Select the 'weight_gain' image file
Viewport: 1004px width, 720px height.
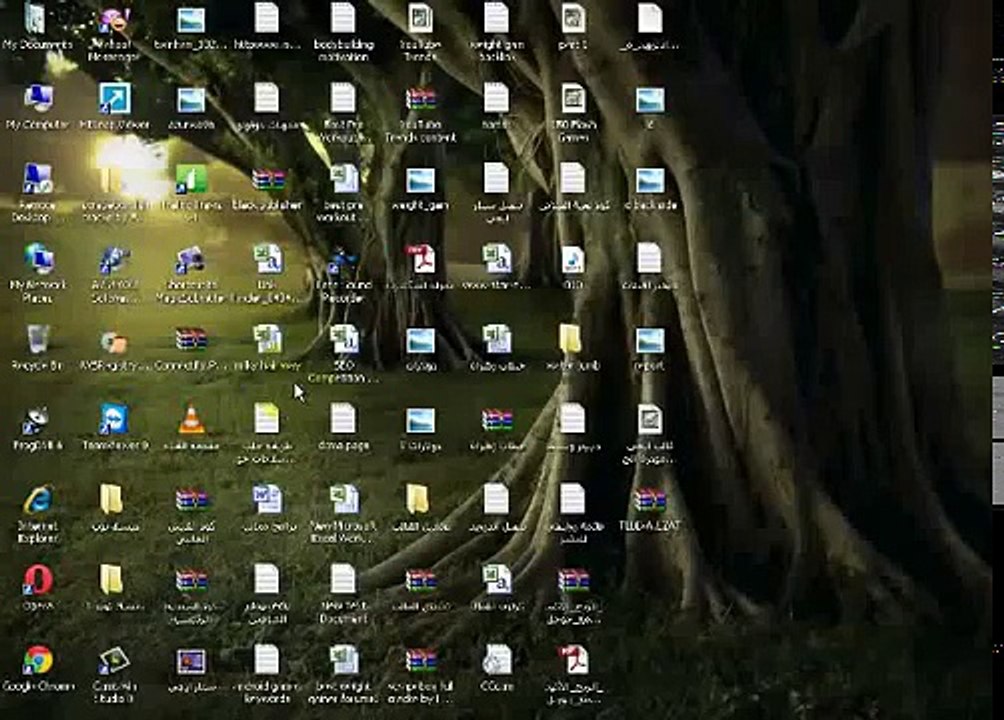tap(420, 180)
